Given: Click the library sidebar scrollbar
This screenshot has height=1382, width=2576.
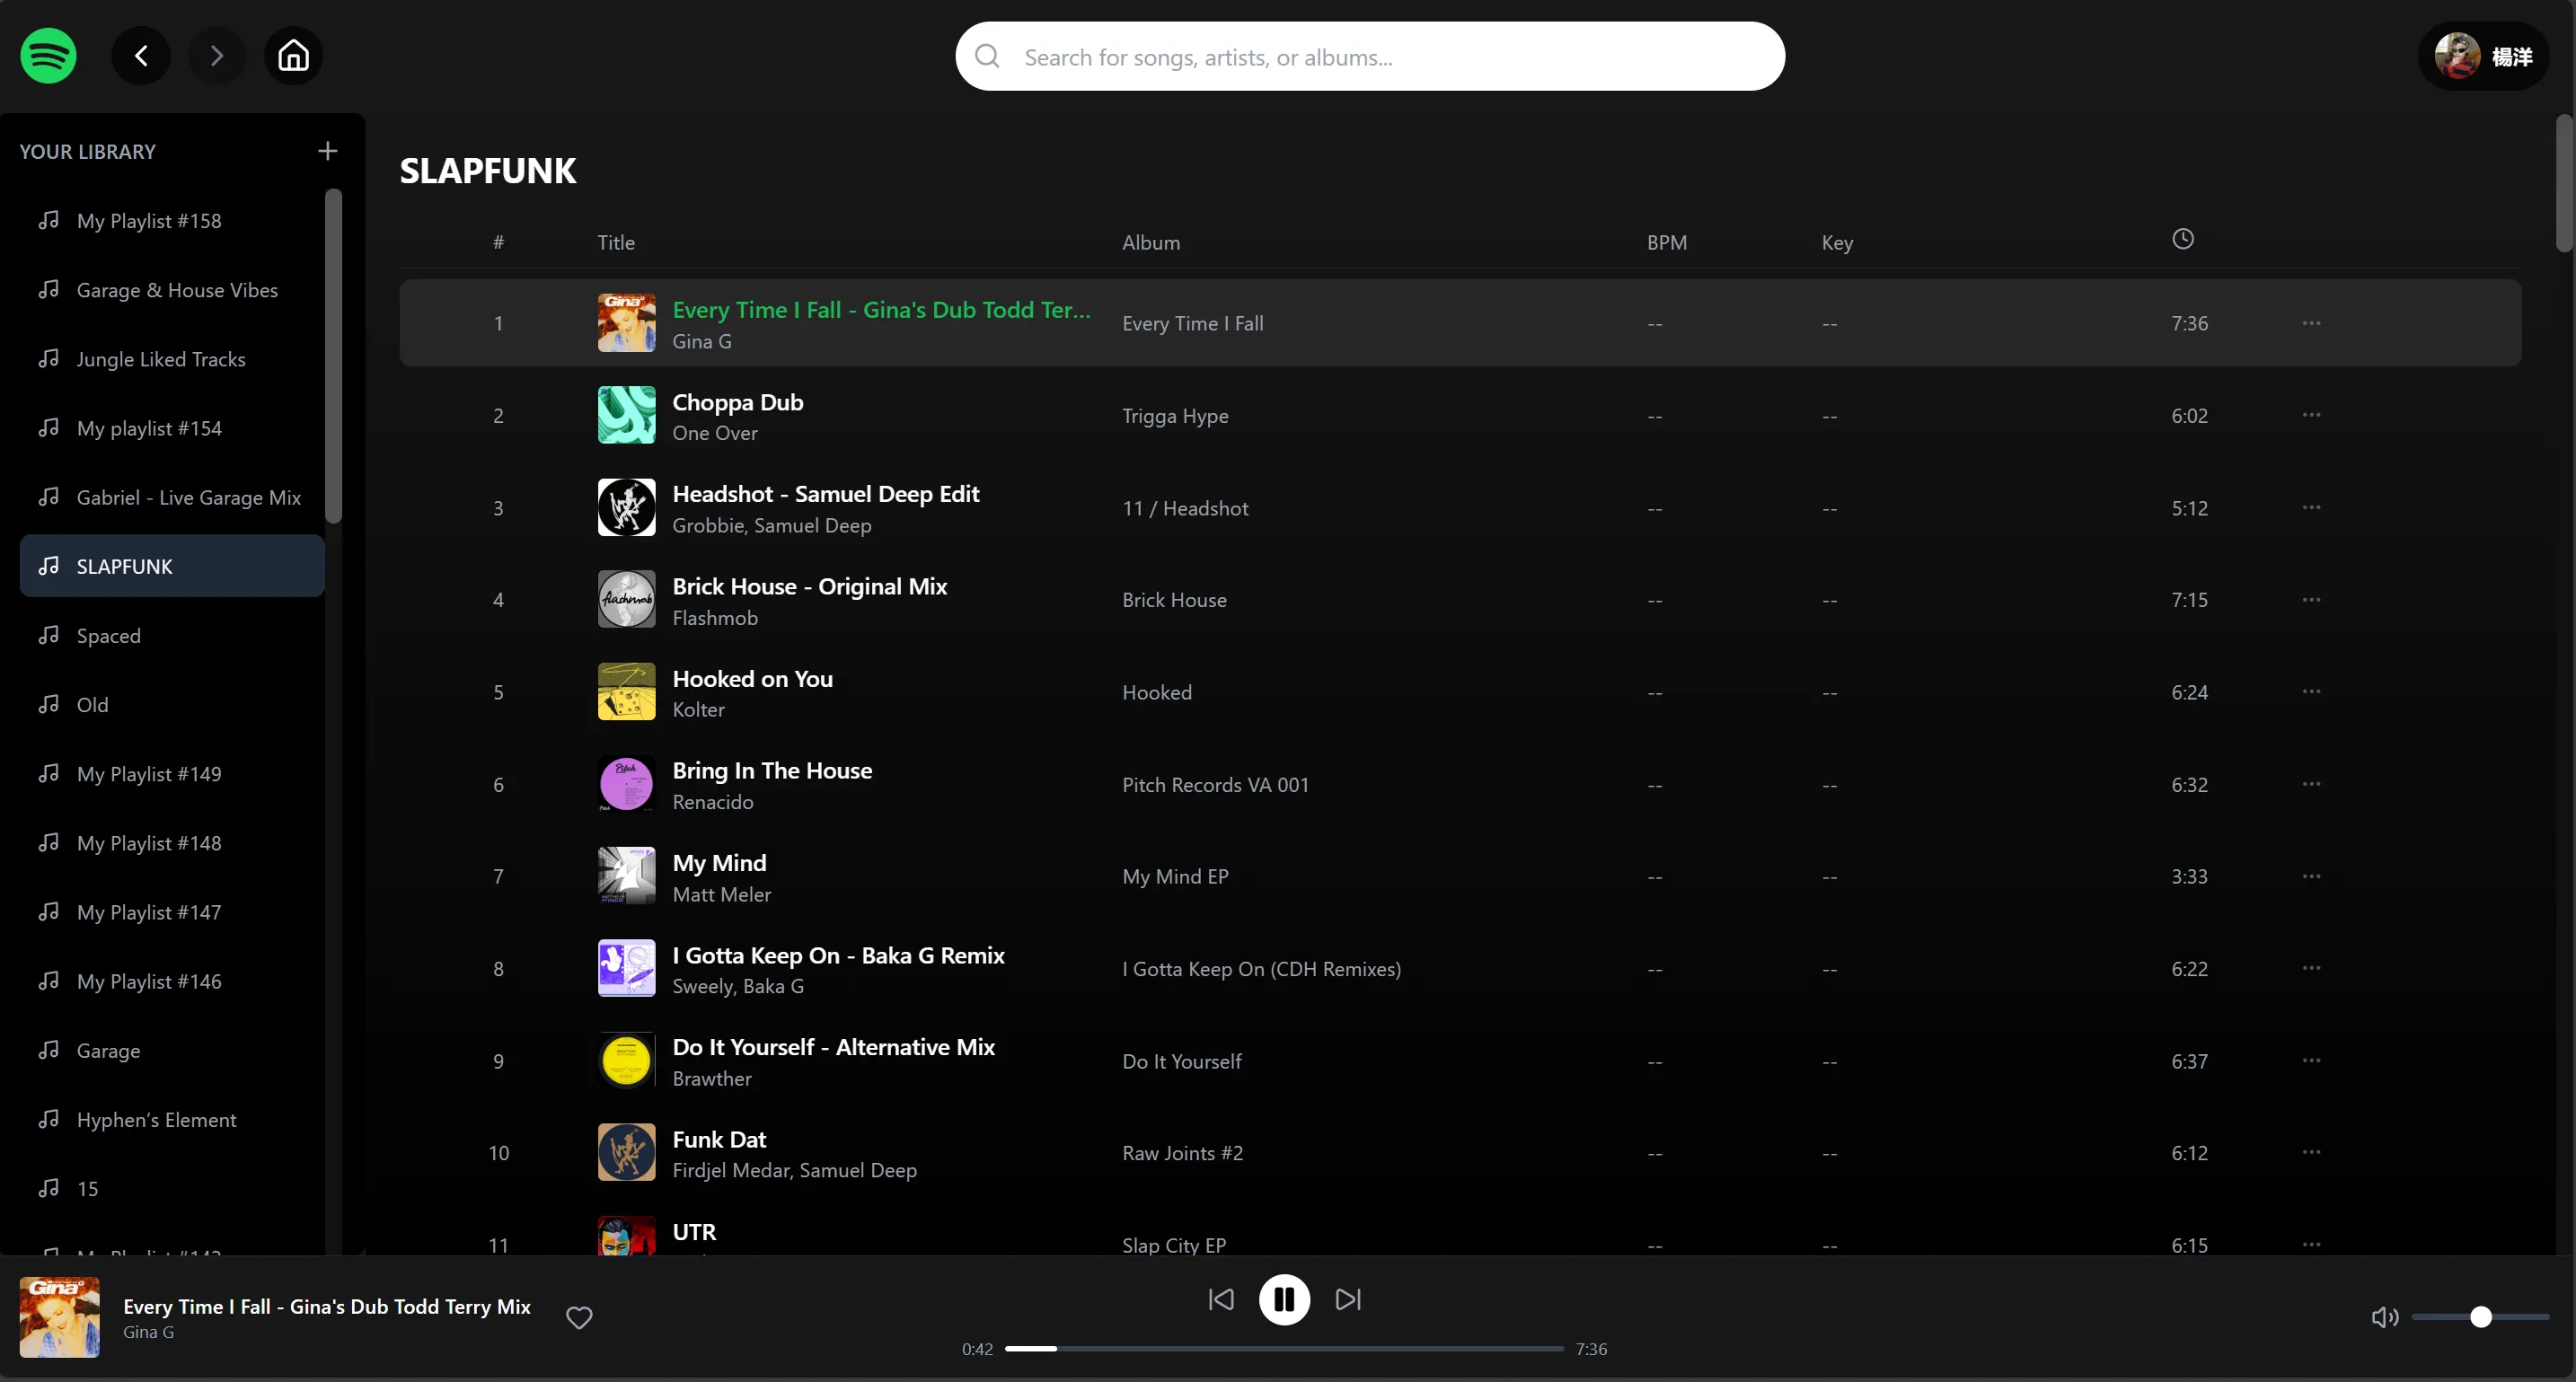Looking at the screenshot, I should (334, 356).
